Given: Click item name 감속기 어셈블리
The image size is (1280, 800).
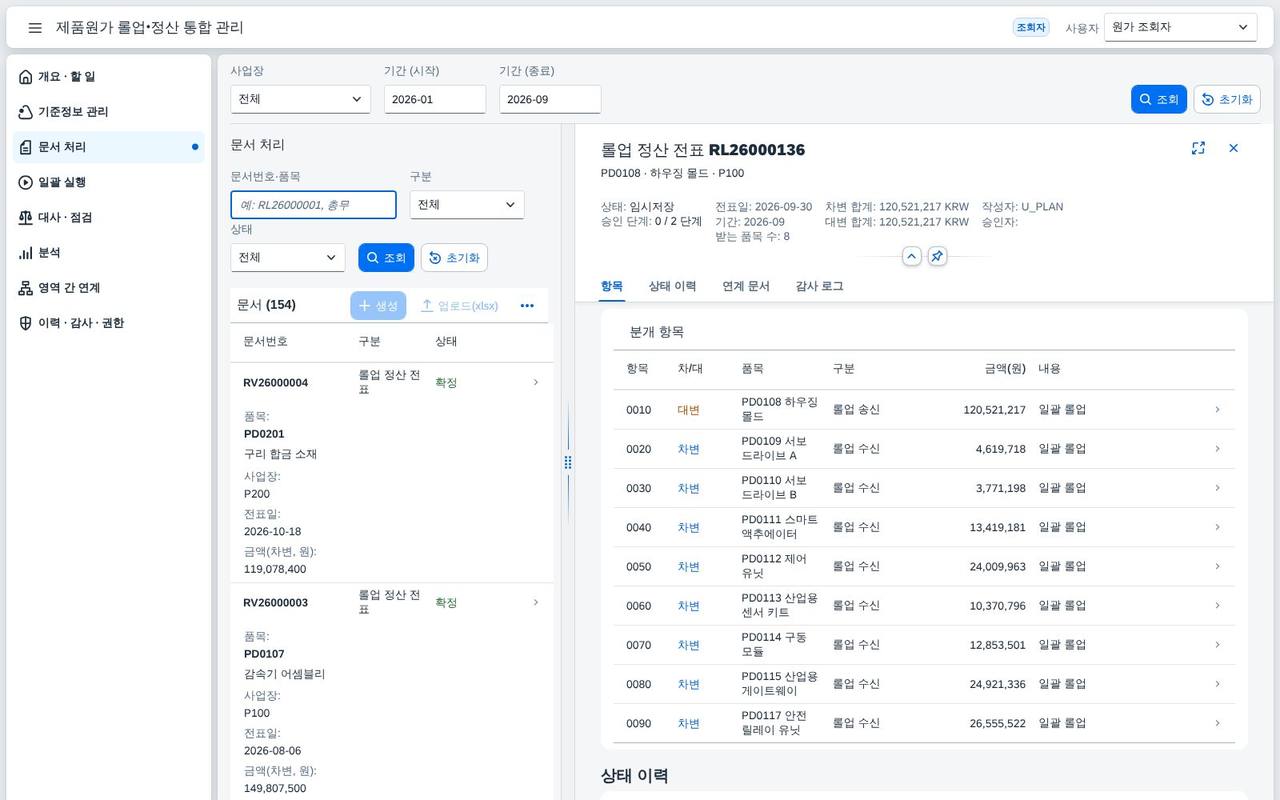Looking at the screenshot, I should 284,674.
